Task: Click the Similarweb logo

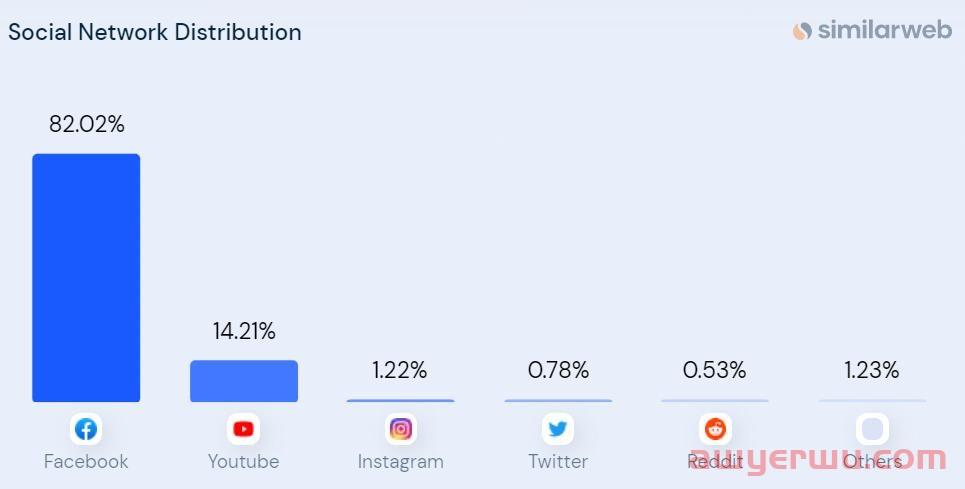Action: pos(872,31)
